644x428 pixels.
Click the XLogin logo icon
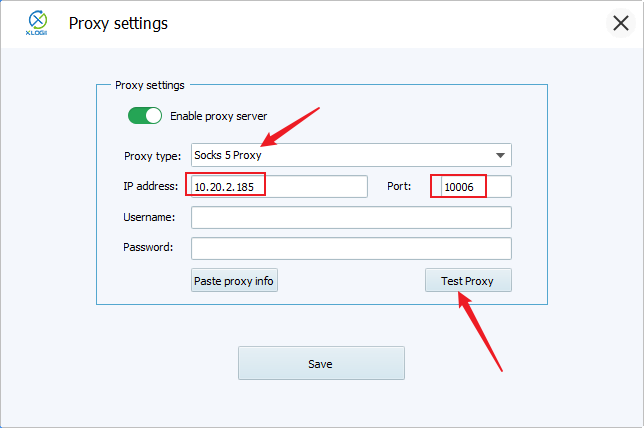point(37,23)
